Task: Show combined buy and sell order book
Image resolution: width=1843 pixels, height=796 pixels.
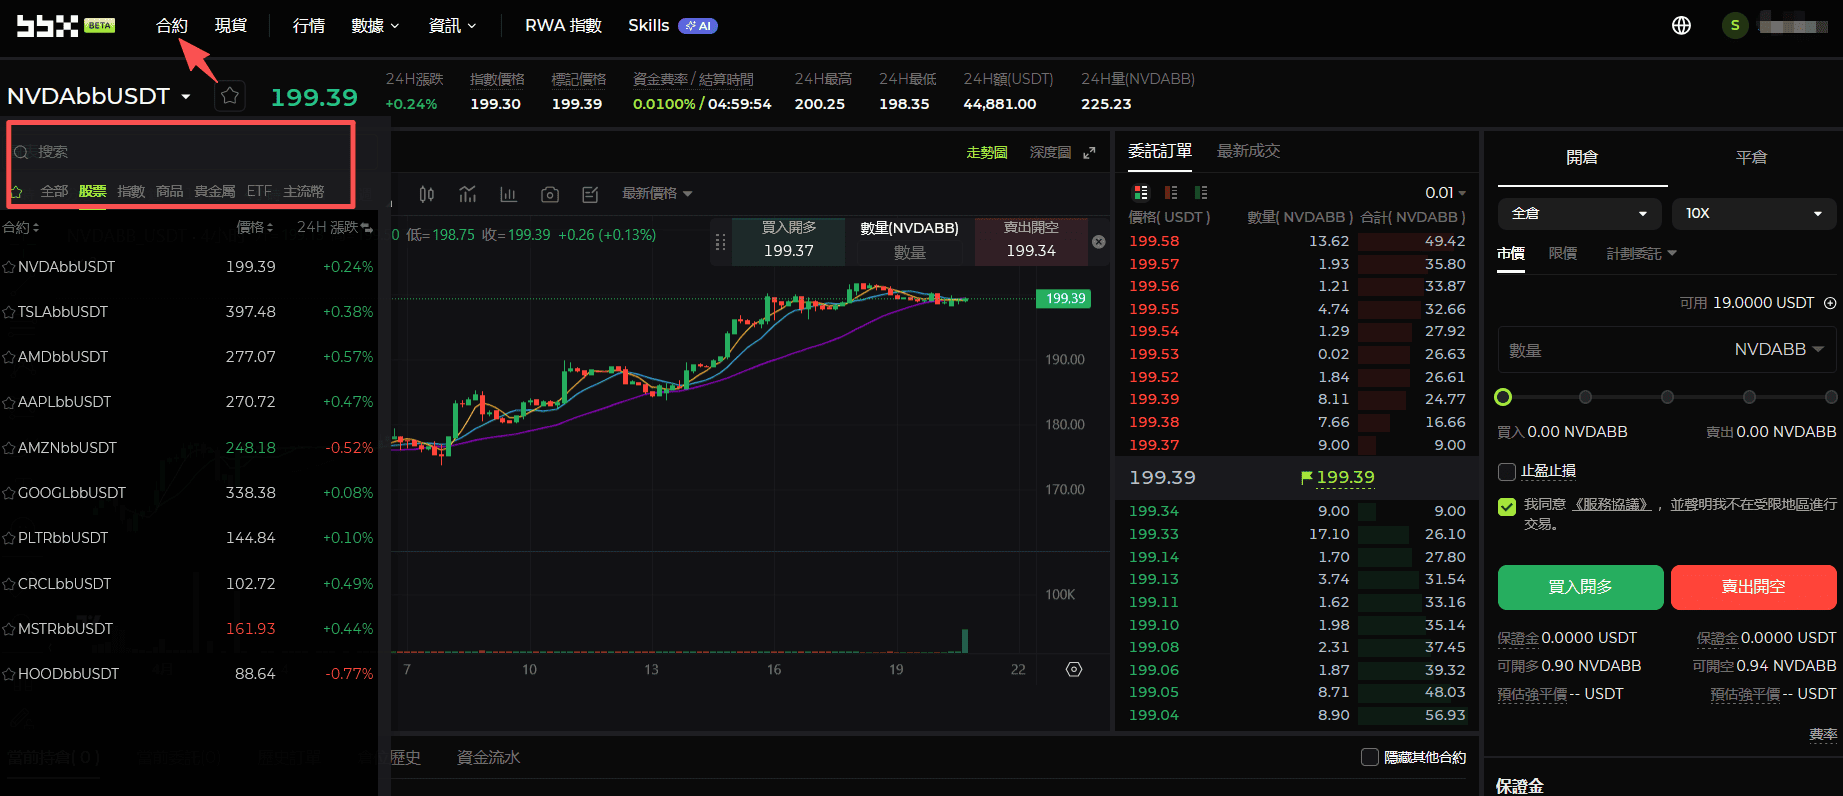Action: coord(1141,192)
